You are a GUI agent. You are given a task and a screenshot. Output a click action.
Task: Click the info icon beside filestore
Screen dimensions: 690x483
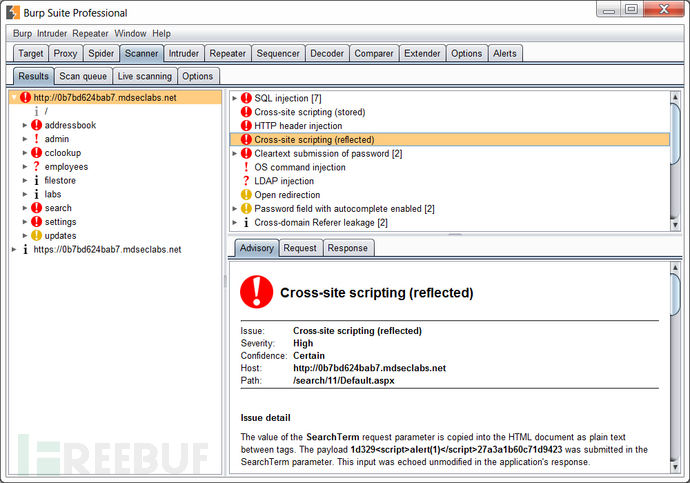37,180
